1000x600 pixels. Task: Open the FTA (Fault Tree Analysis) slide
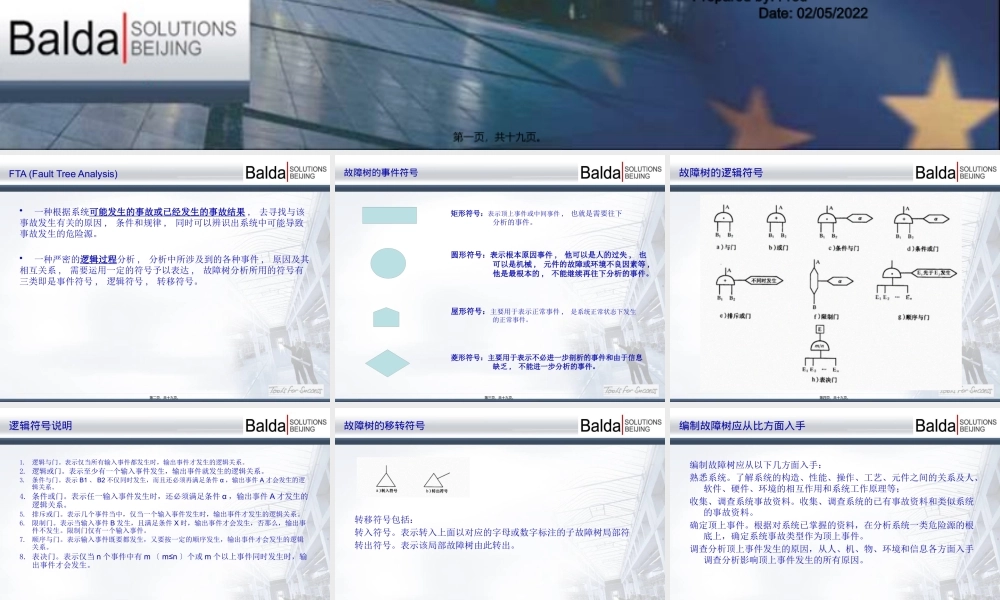click(x=65, y=172)
